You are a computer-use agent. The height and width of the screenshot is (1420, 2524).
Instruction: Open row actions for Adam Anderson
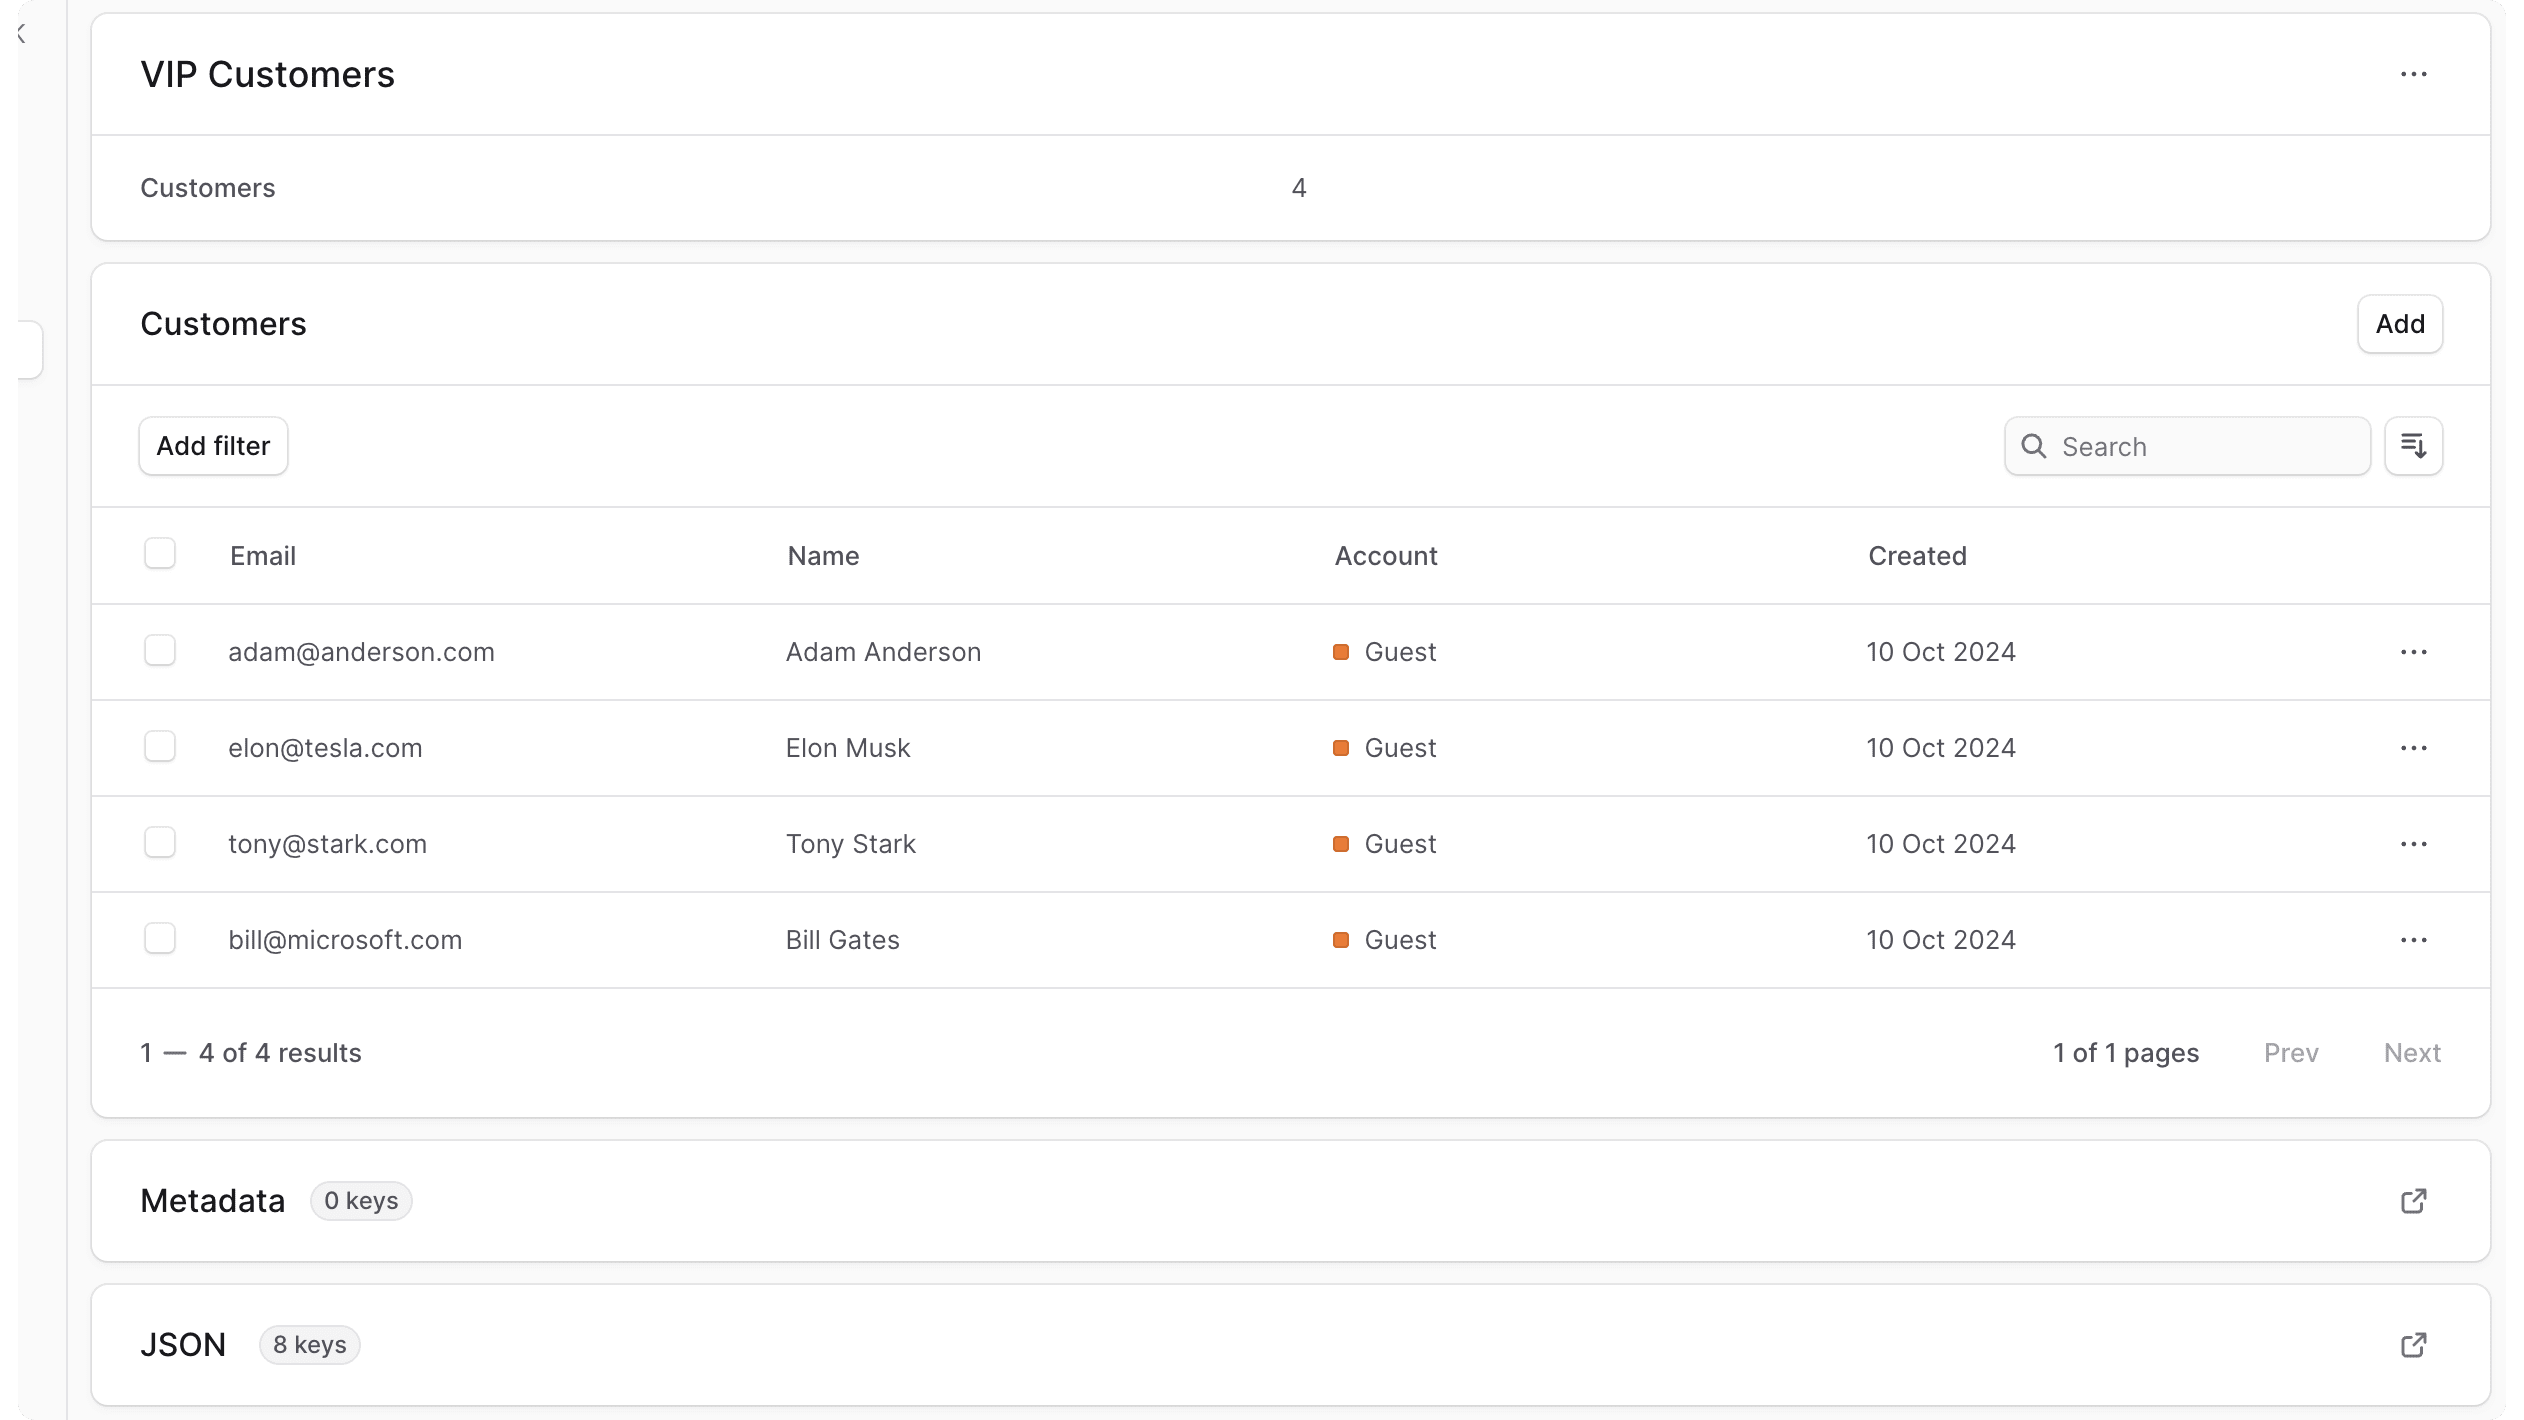(x=2413, y=652)
